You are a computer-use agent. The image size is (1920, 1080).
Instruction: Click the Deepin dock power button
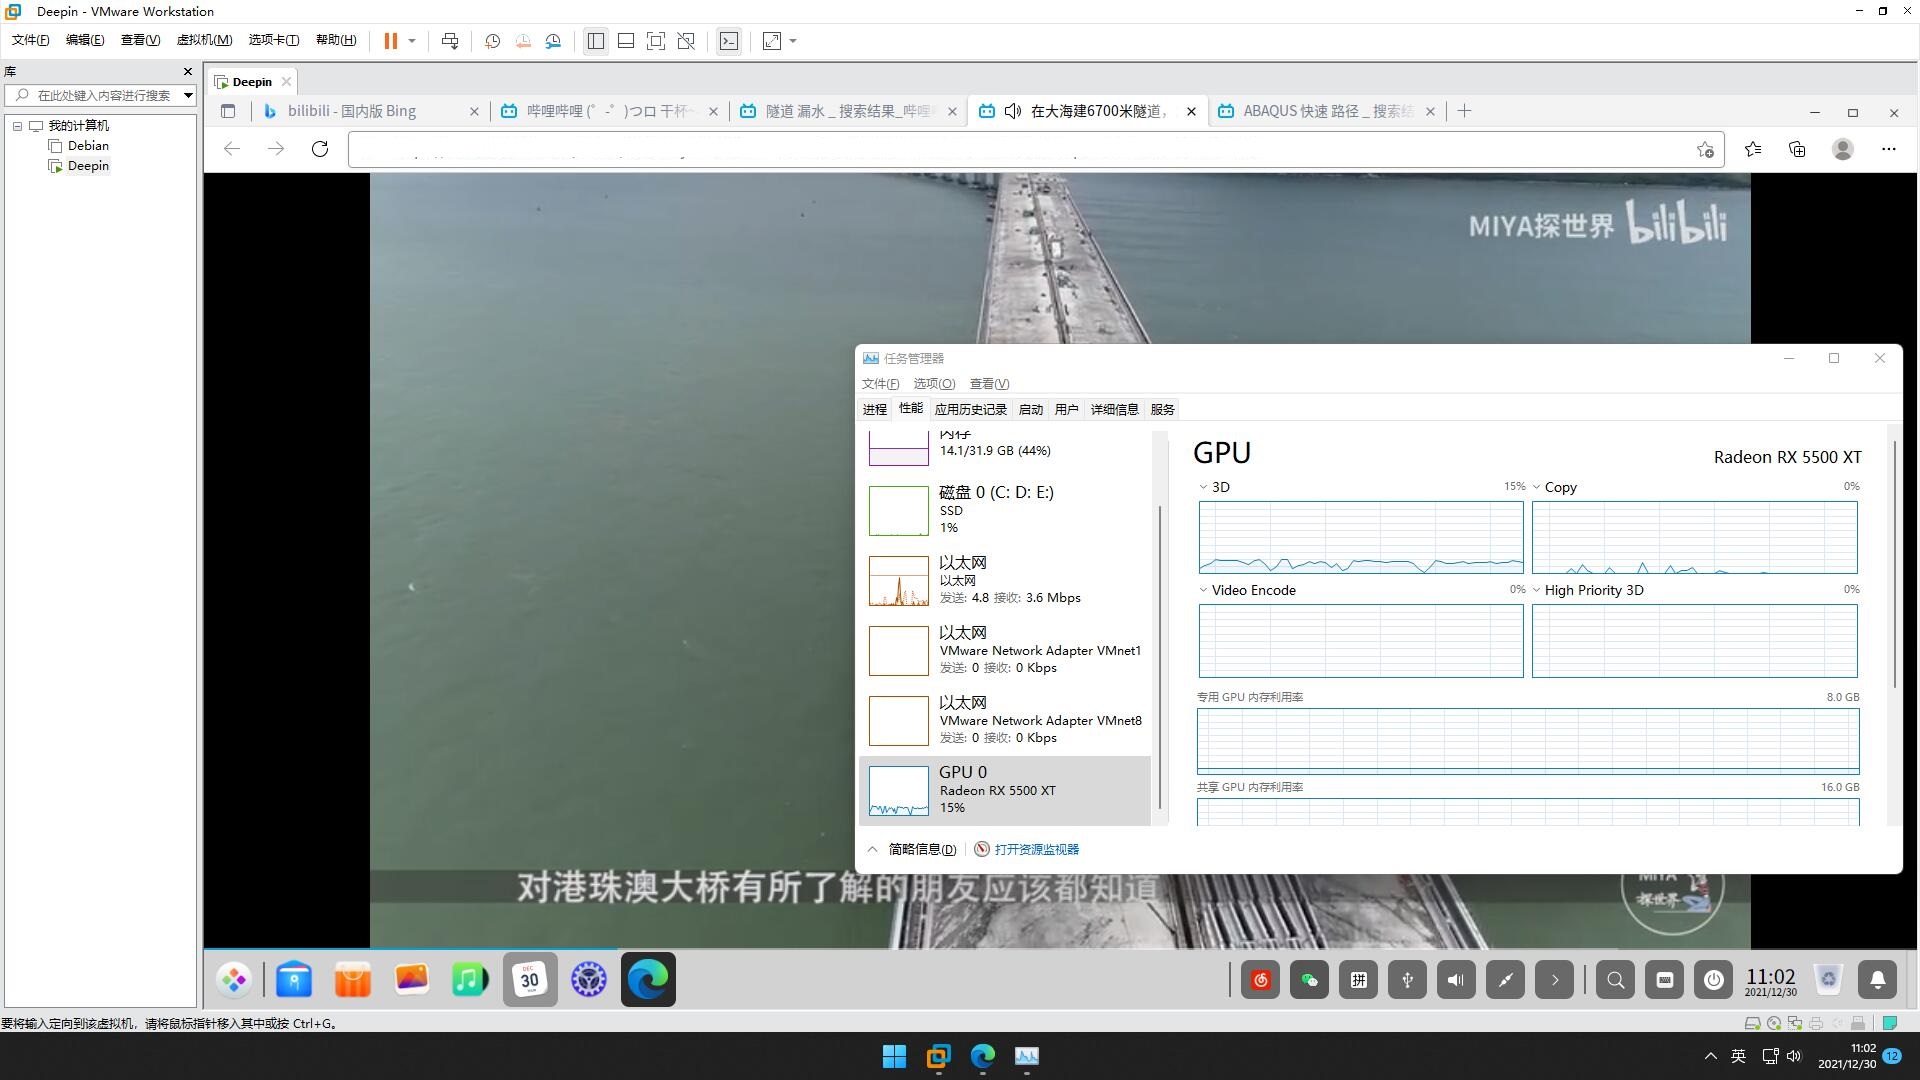pyautogui.click(x=1713, y=980)
